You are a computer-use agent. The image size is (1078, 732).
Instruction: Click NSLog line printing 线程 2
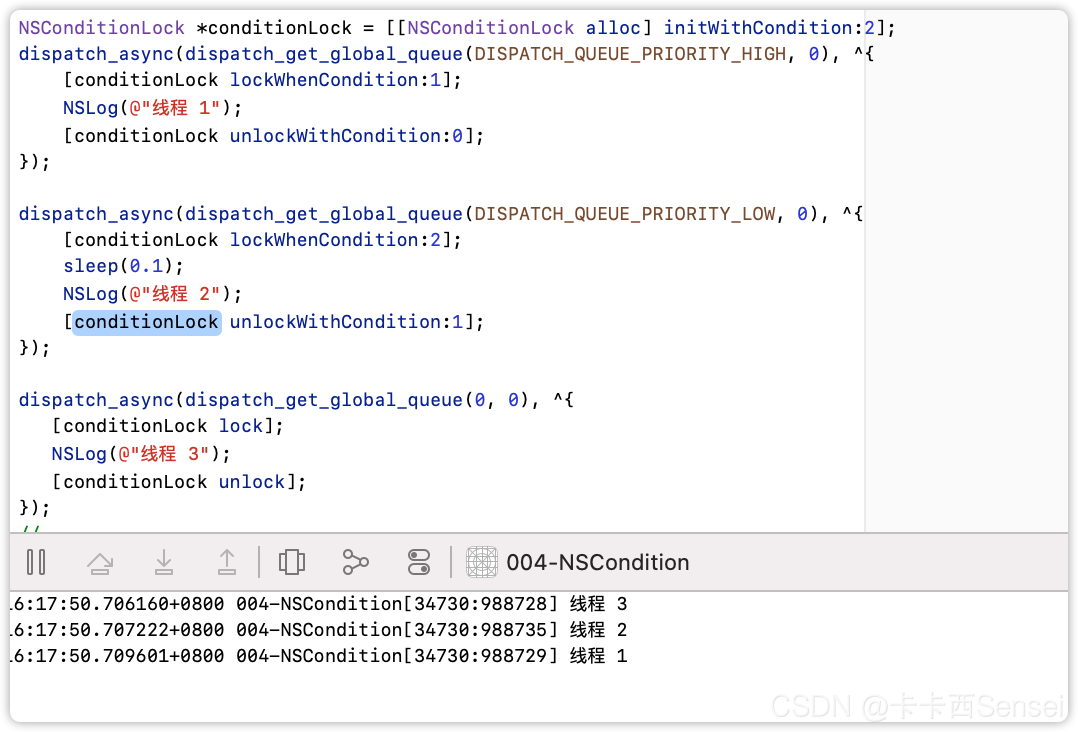(x=153, y=294)
